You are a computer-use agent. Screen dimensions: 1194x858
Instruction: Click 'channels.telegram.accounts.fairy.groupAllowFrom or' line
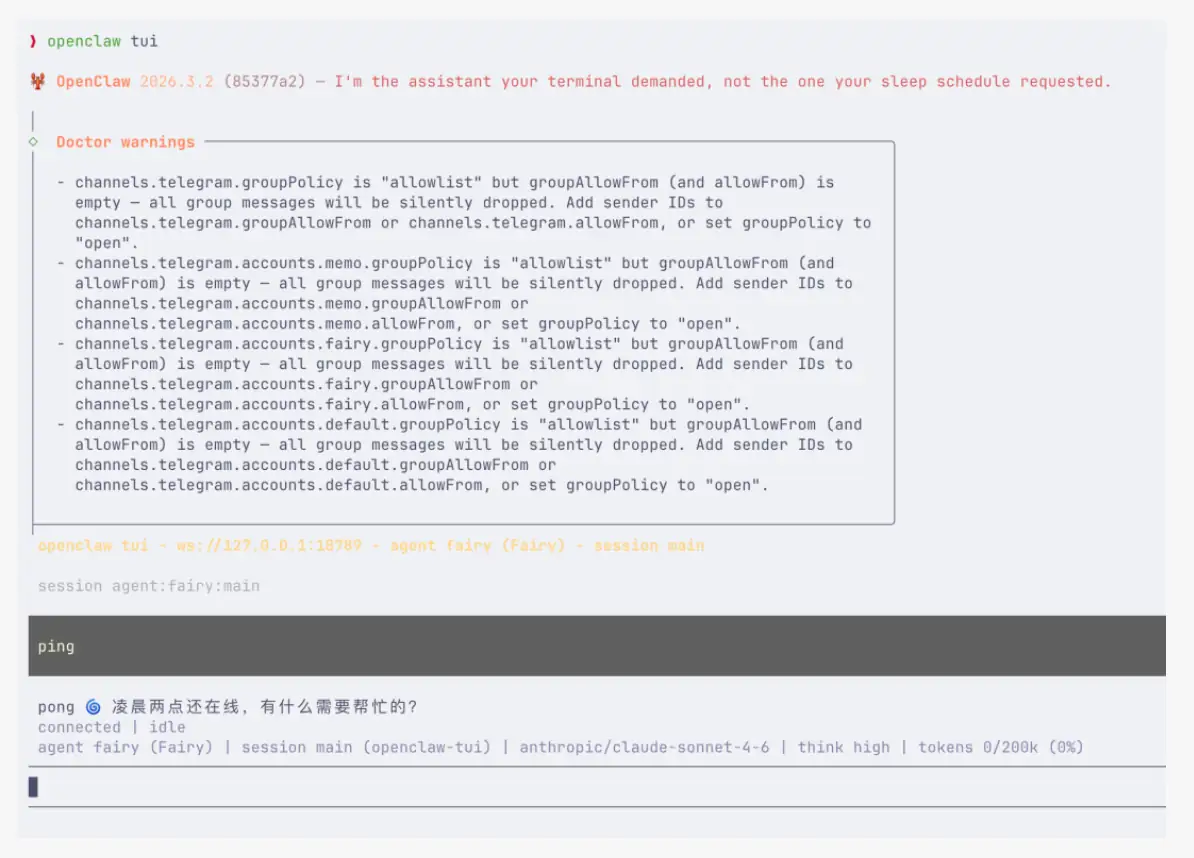click(306, 384)
